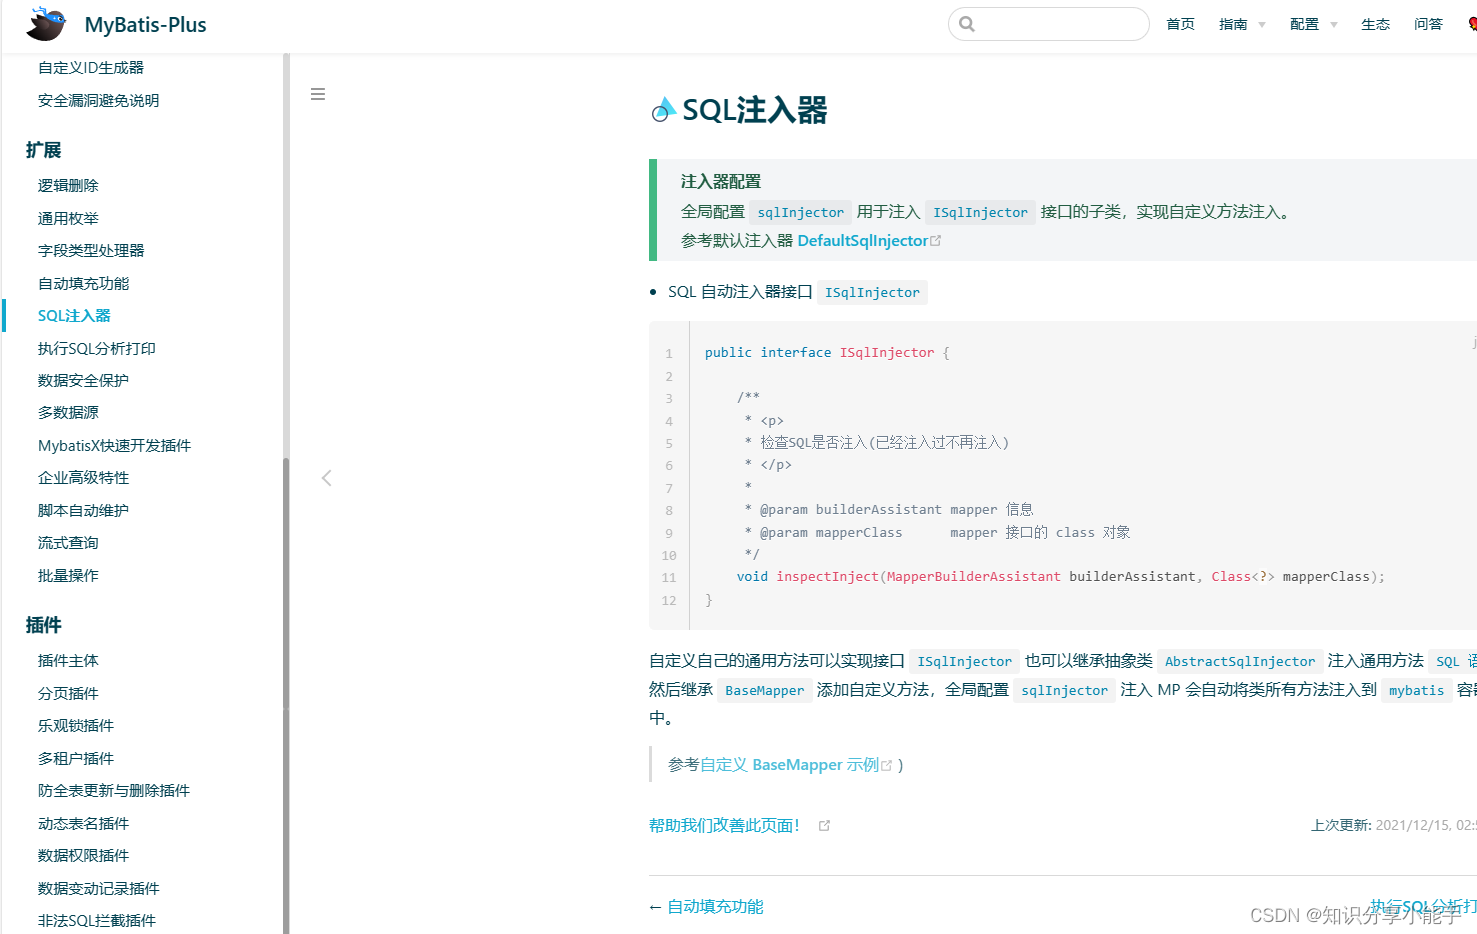The image size is (1477, 934).
Task: Click the search magnifier icon
Action: coord(966,24)
